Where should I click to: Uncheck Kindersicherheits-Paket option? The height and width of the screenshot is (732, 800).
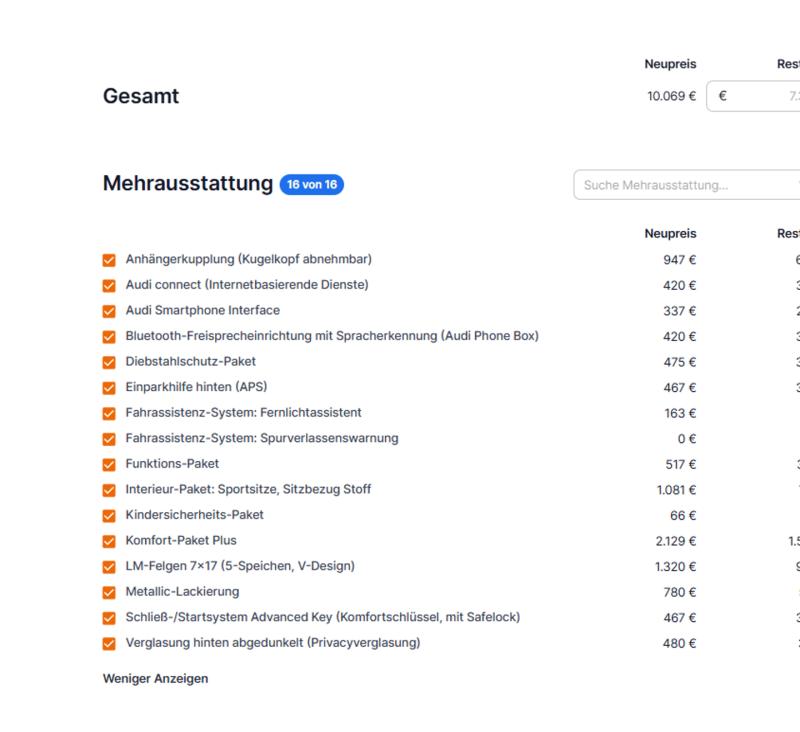[110, 516]
